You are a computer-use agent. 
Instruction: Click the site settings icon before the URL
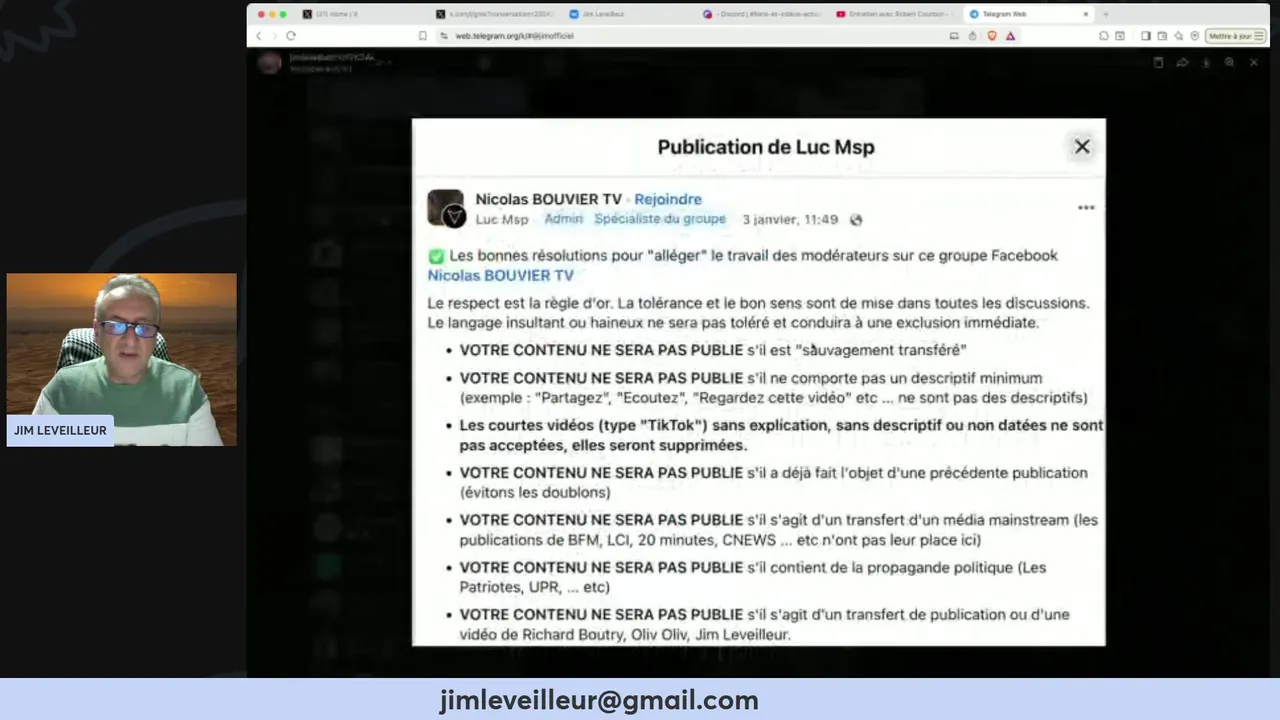click(444, 36)
